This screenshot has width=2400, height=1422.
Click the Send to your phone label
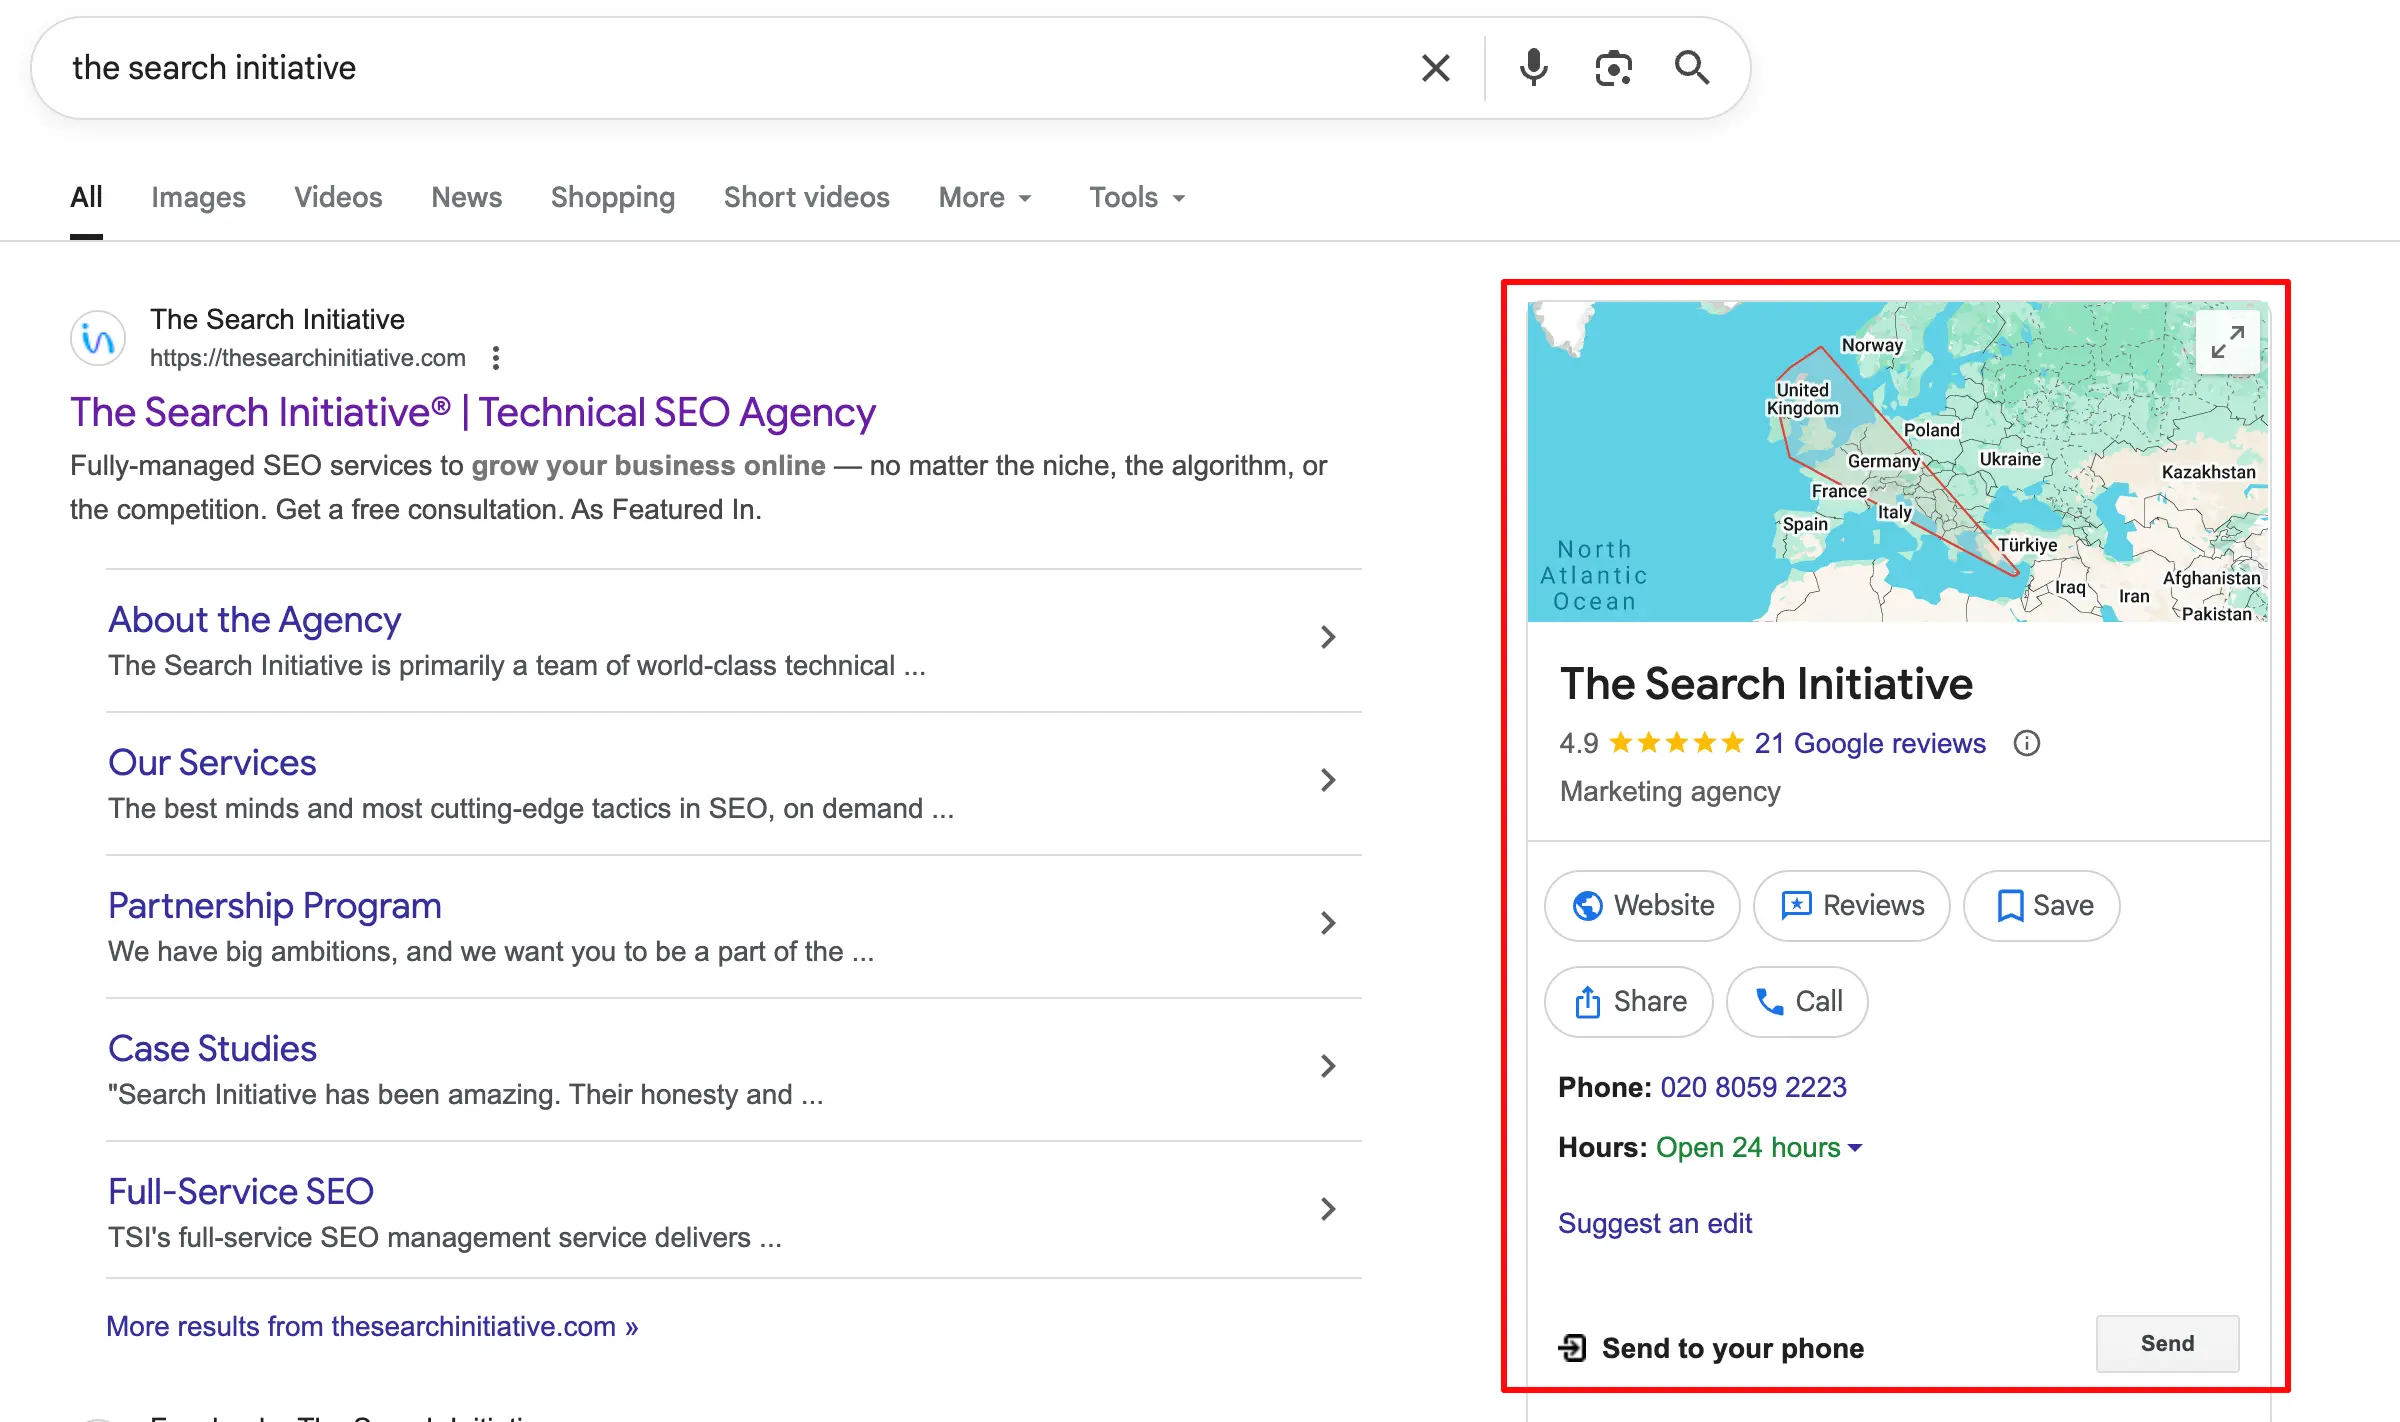pos(1733,1348)
